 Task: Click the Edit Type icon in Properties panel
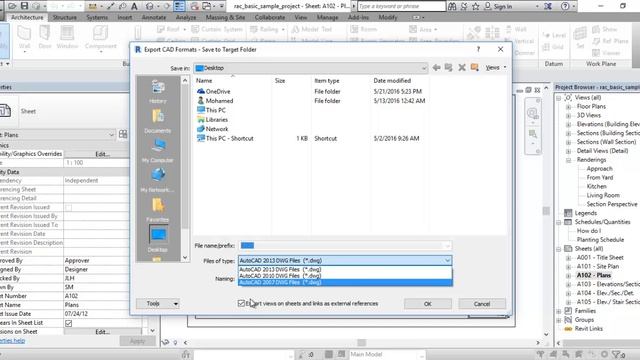123,134
